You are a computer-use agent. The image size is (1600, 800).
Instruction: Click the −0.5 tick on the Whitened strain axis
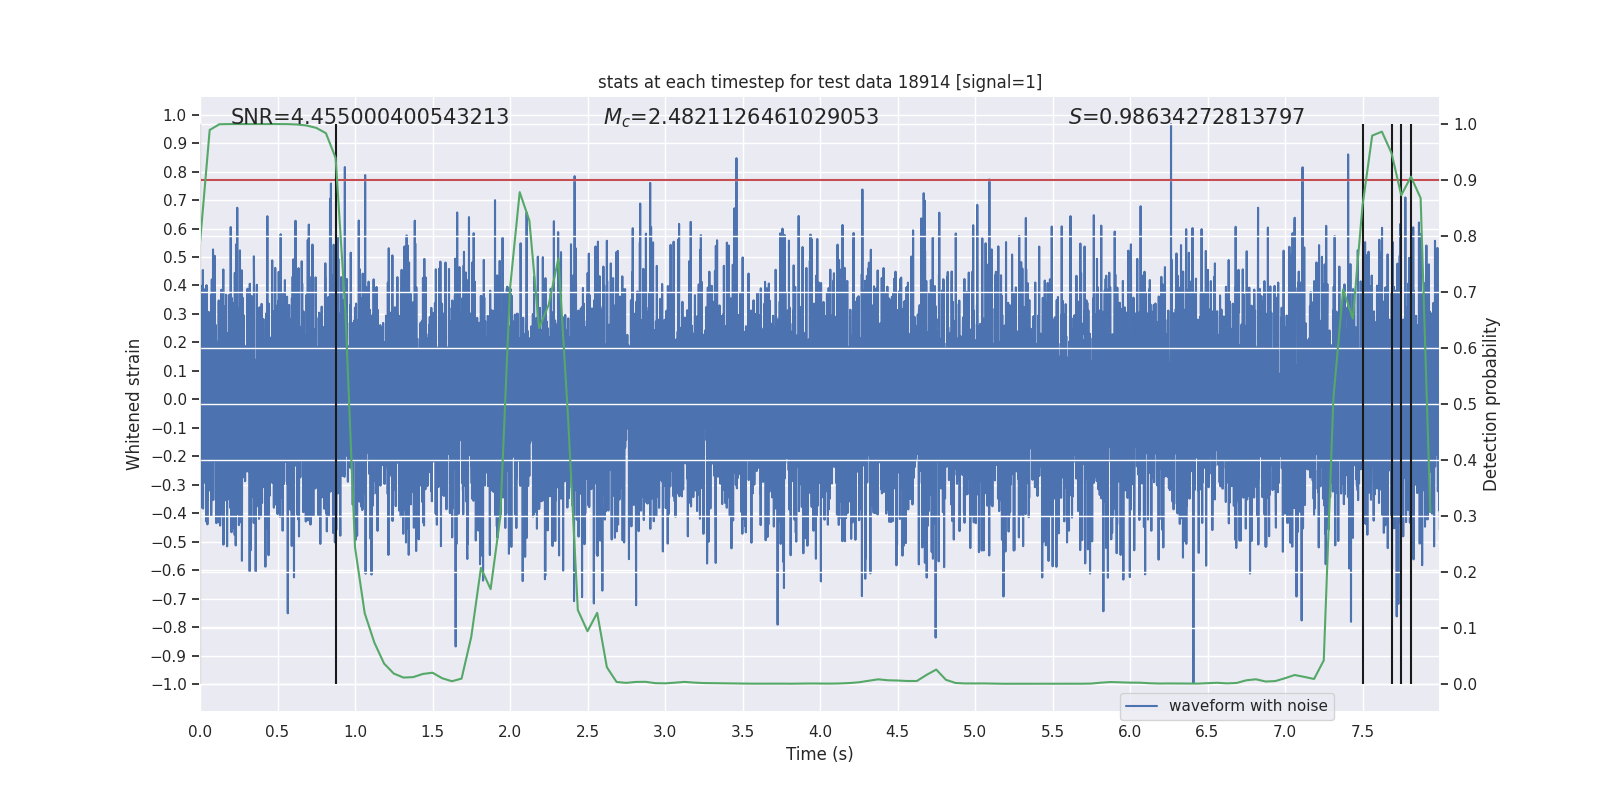click(x=169, y=542)
